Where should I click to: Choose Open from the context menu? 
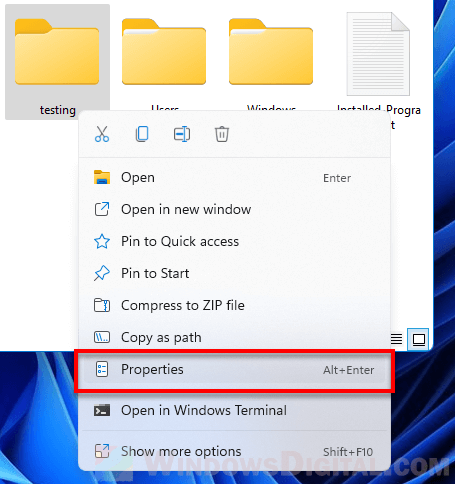coord(234,177)
